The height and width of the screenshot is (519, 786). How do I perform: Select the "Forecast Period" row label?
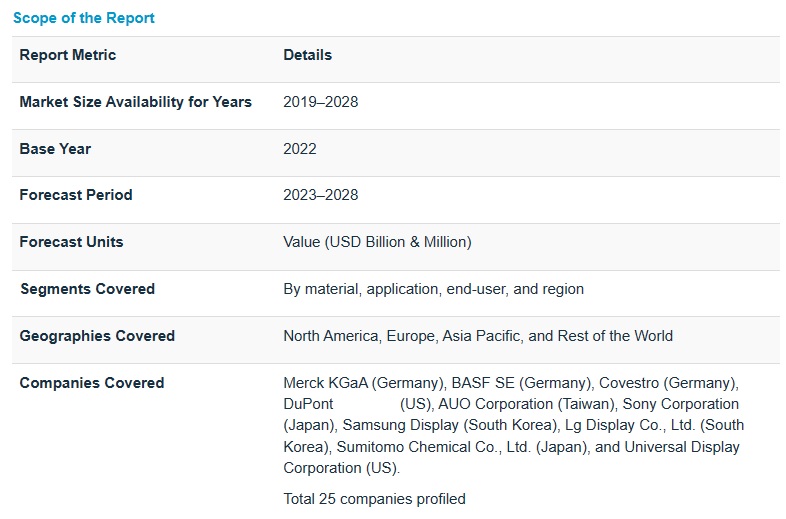click(x=76, y=195)
